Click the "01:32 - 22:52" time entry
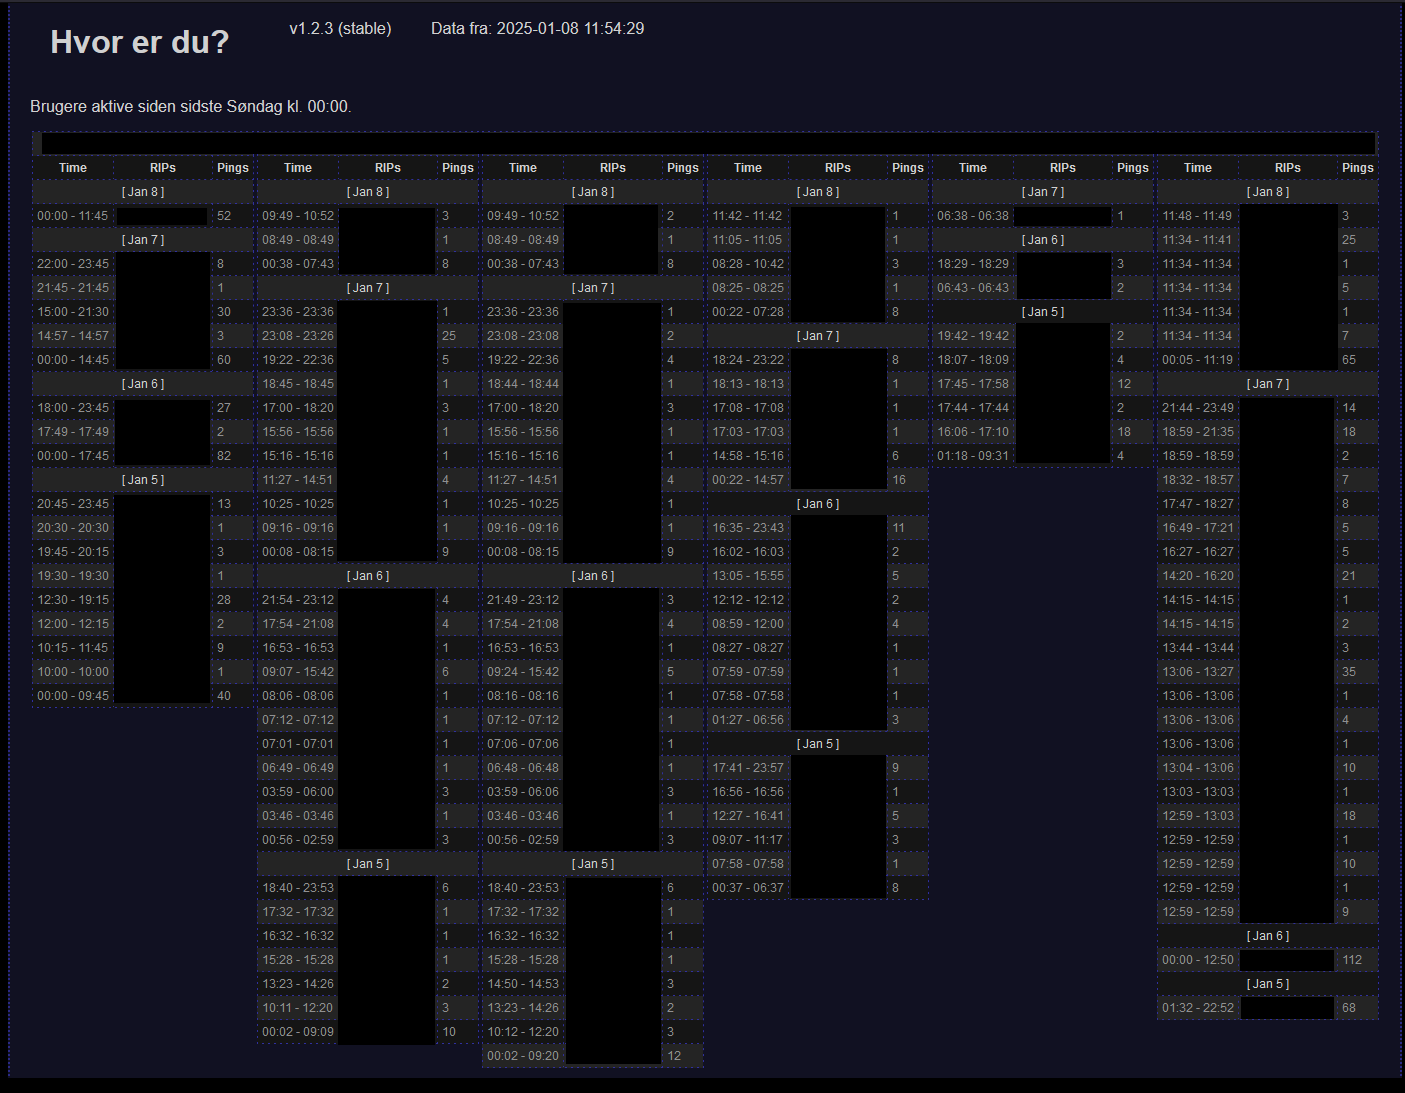 tap(1197, 1007)
